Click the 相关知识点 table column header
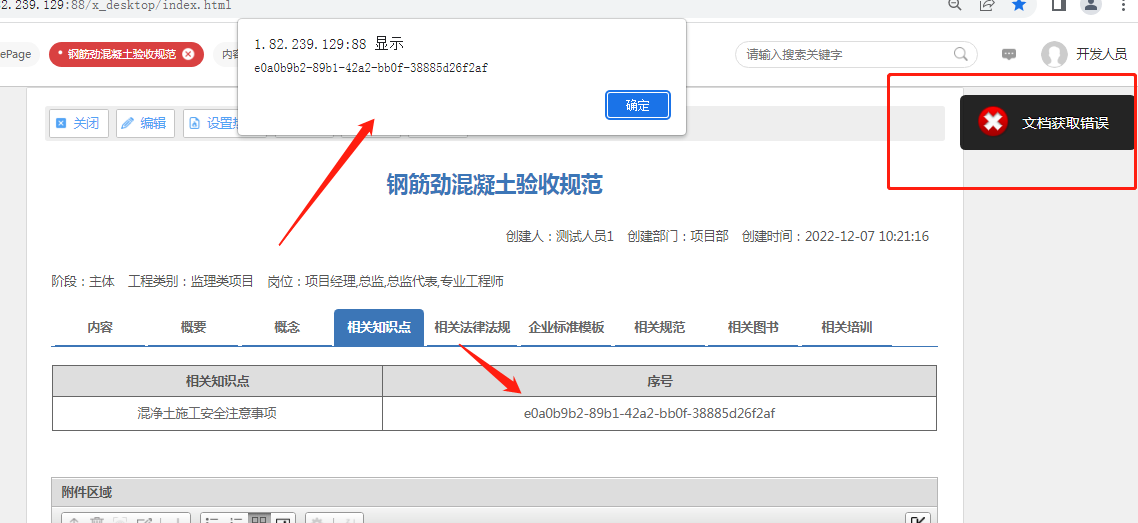Screen dimensions: 1138x523 (218, 381)
